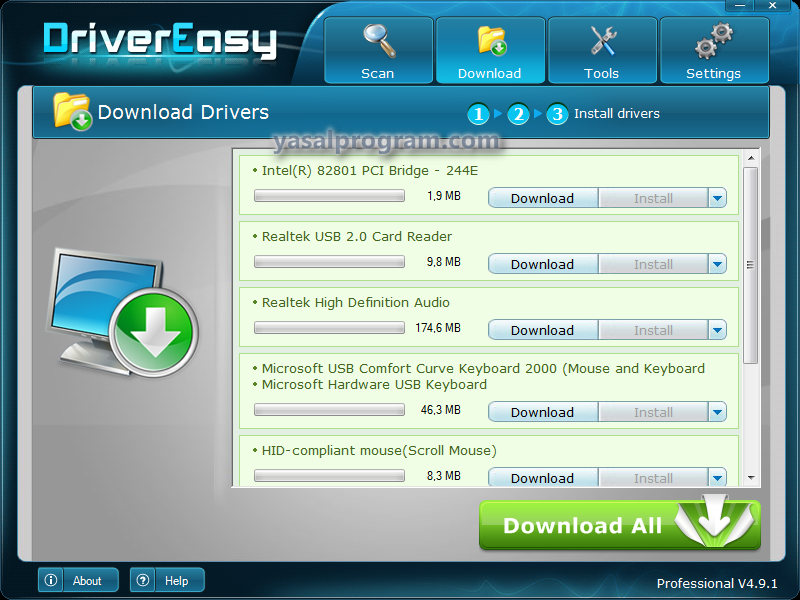Click the scrollbar down arrow in driver list

click(x=751, y=478)
